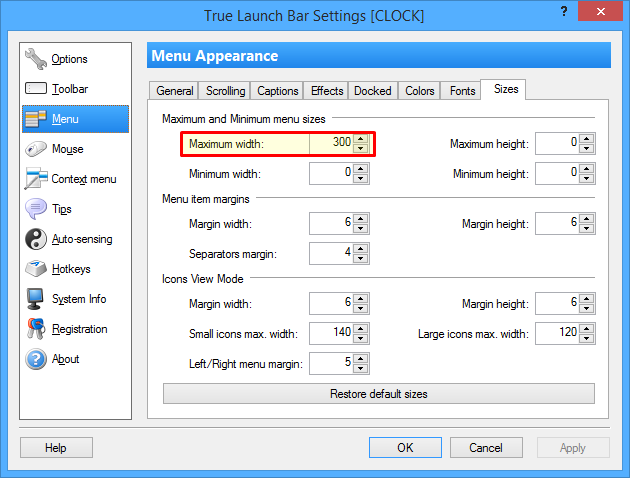The width and height of the screenshot is (630, 478).
Task: Switch to the Scrolling tab
Action: pos(225,91)
